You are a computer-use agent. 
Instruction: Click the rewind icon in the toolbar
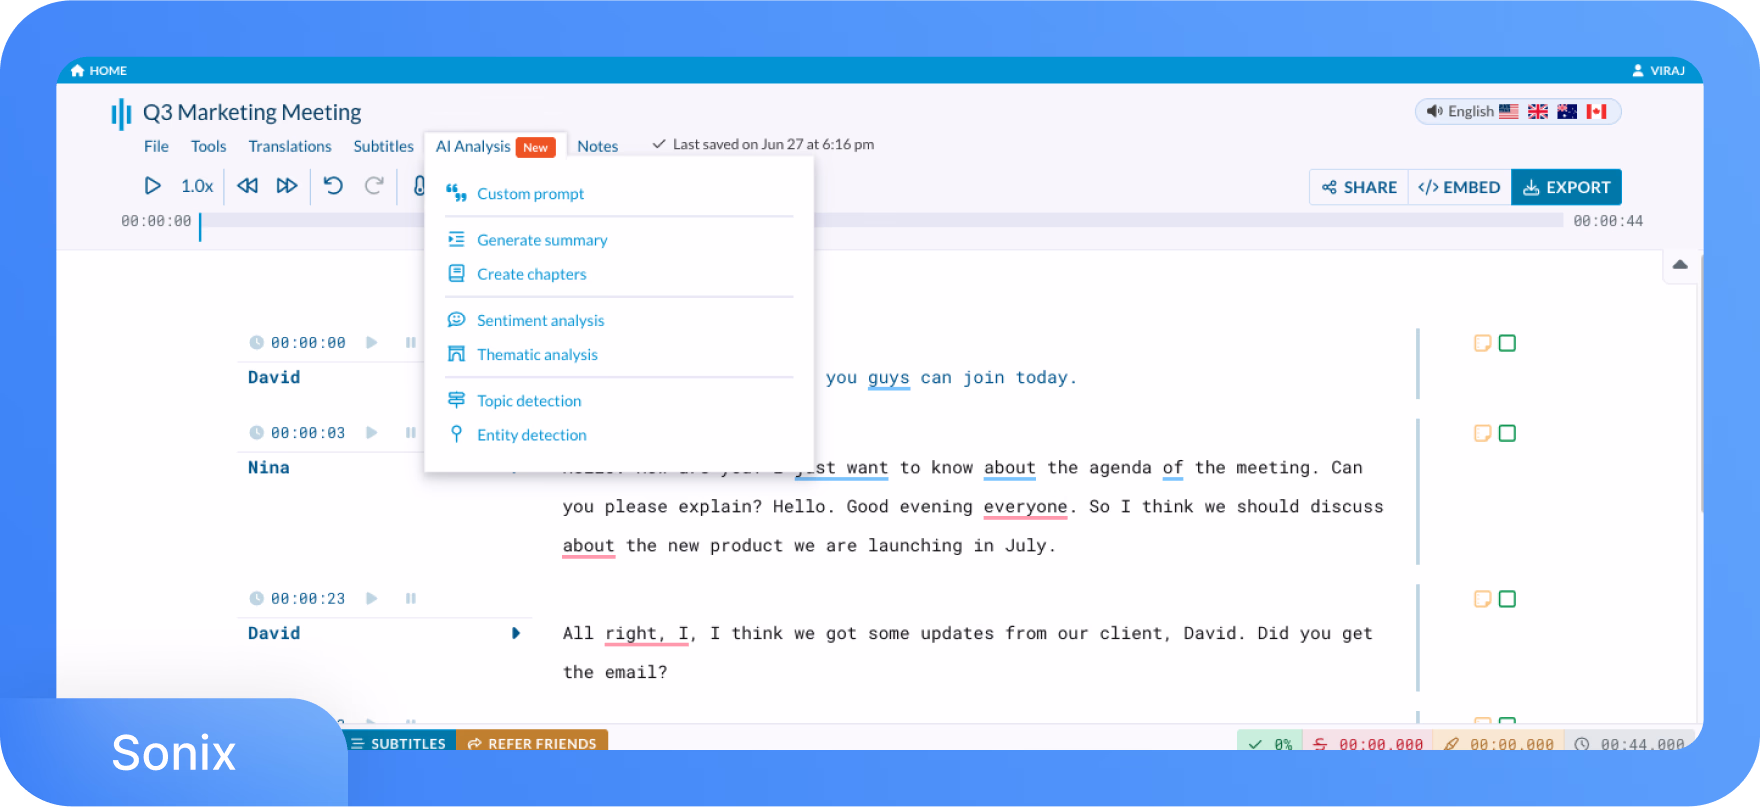point(248,186)
